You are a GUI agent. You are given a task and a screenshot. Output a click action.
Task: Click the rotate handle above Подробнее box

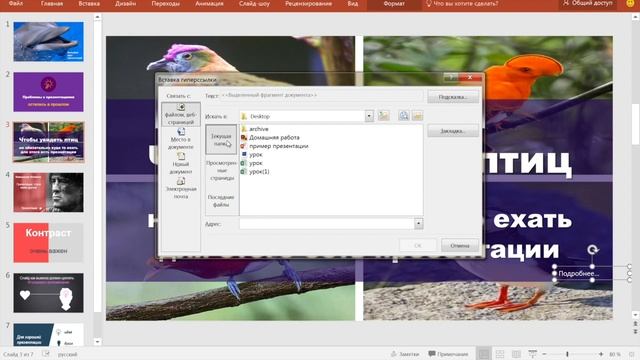coord(593,250)
